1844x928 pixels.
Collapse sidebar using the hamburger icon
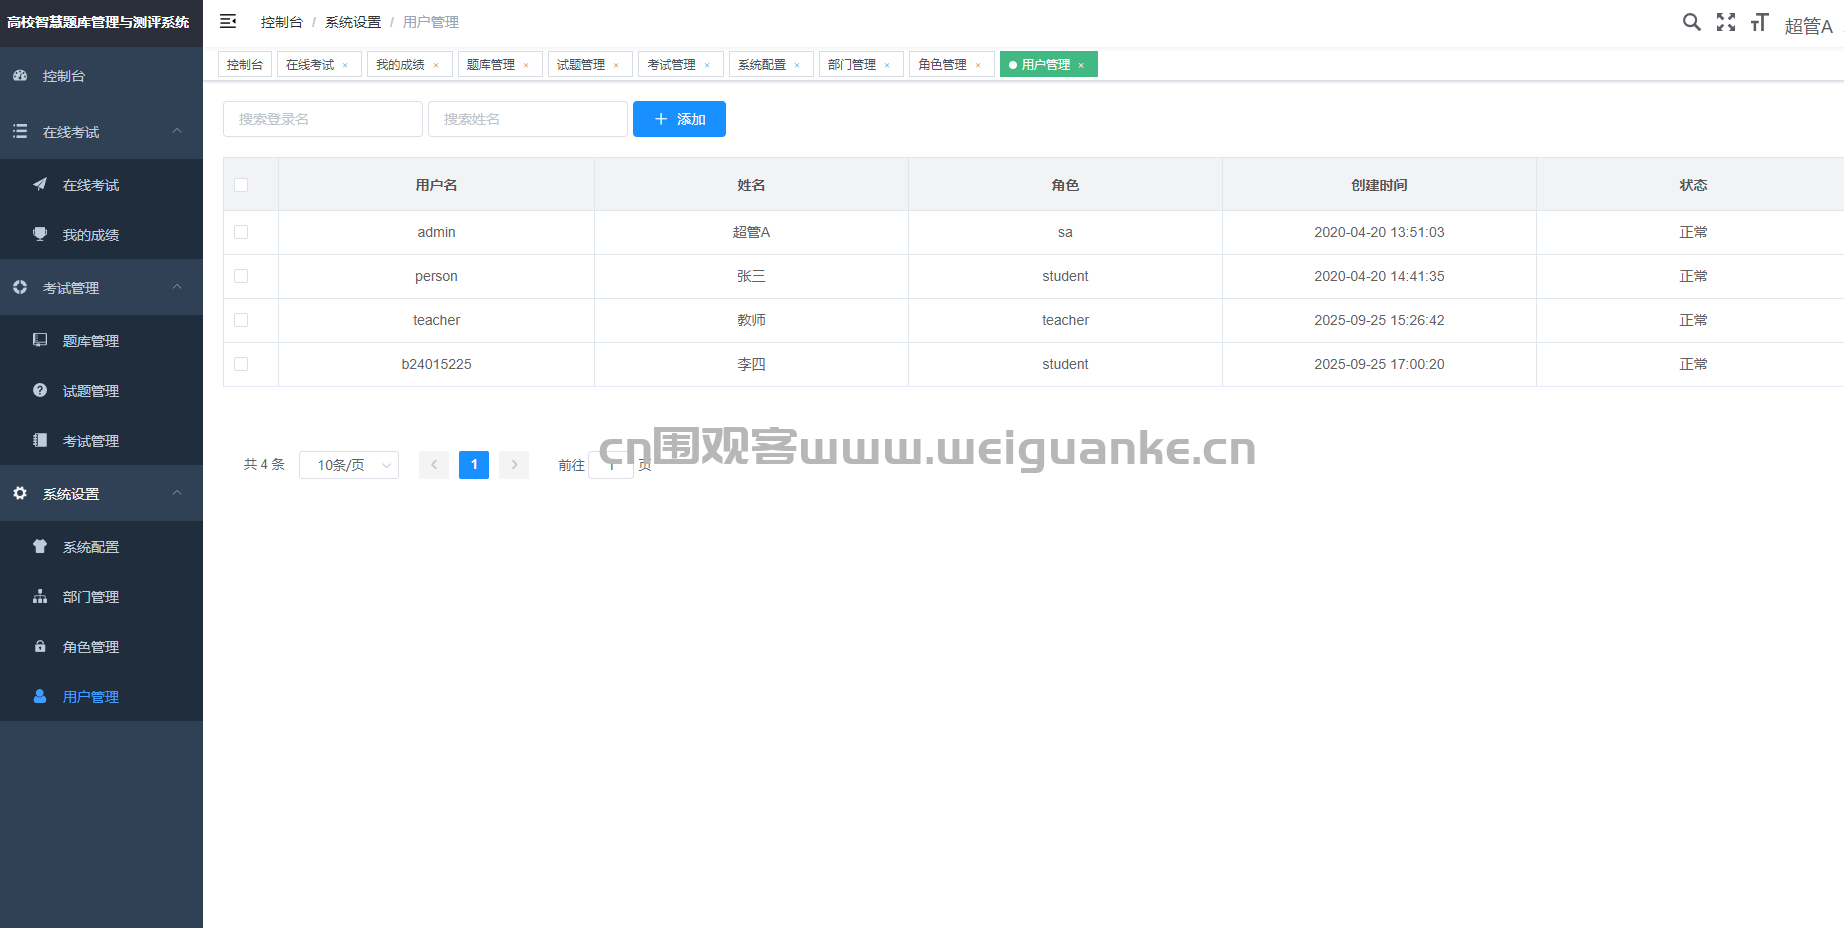pos(228,21)
